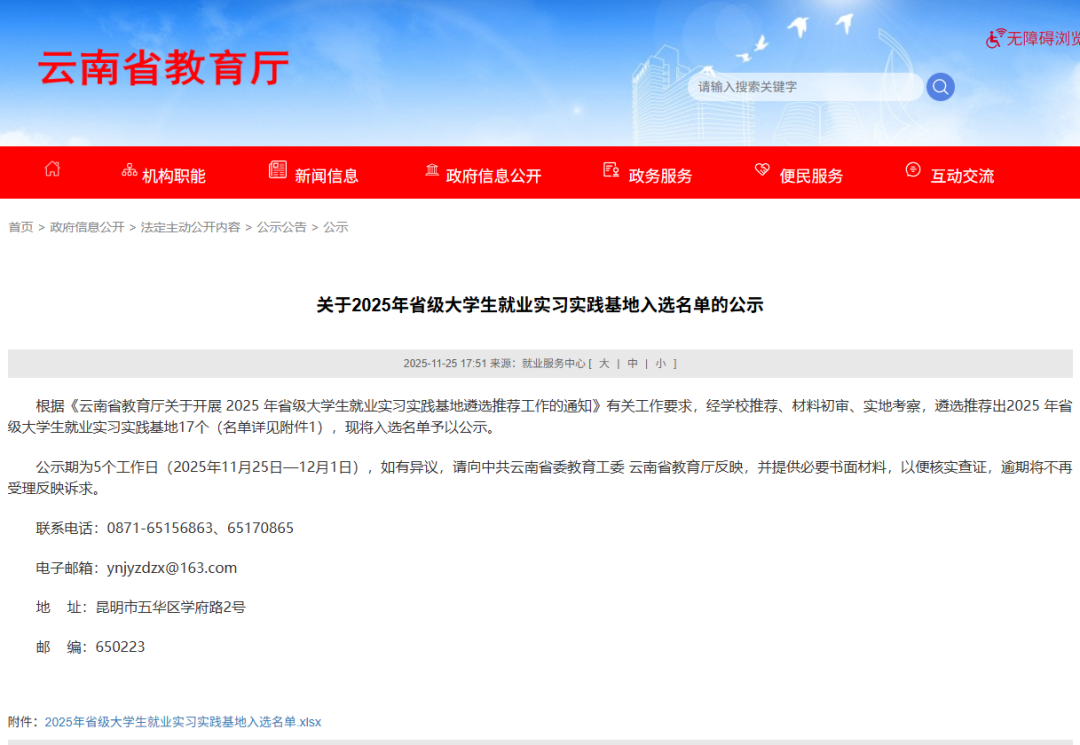Click the 机构职能 organization icon
1080x745 pixels.
click(x=129, y=170)
